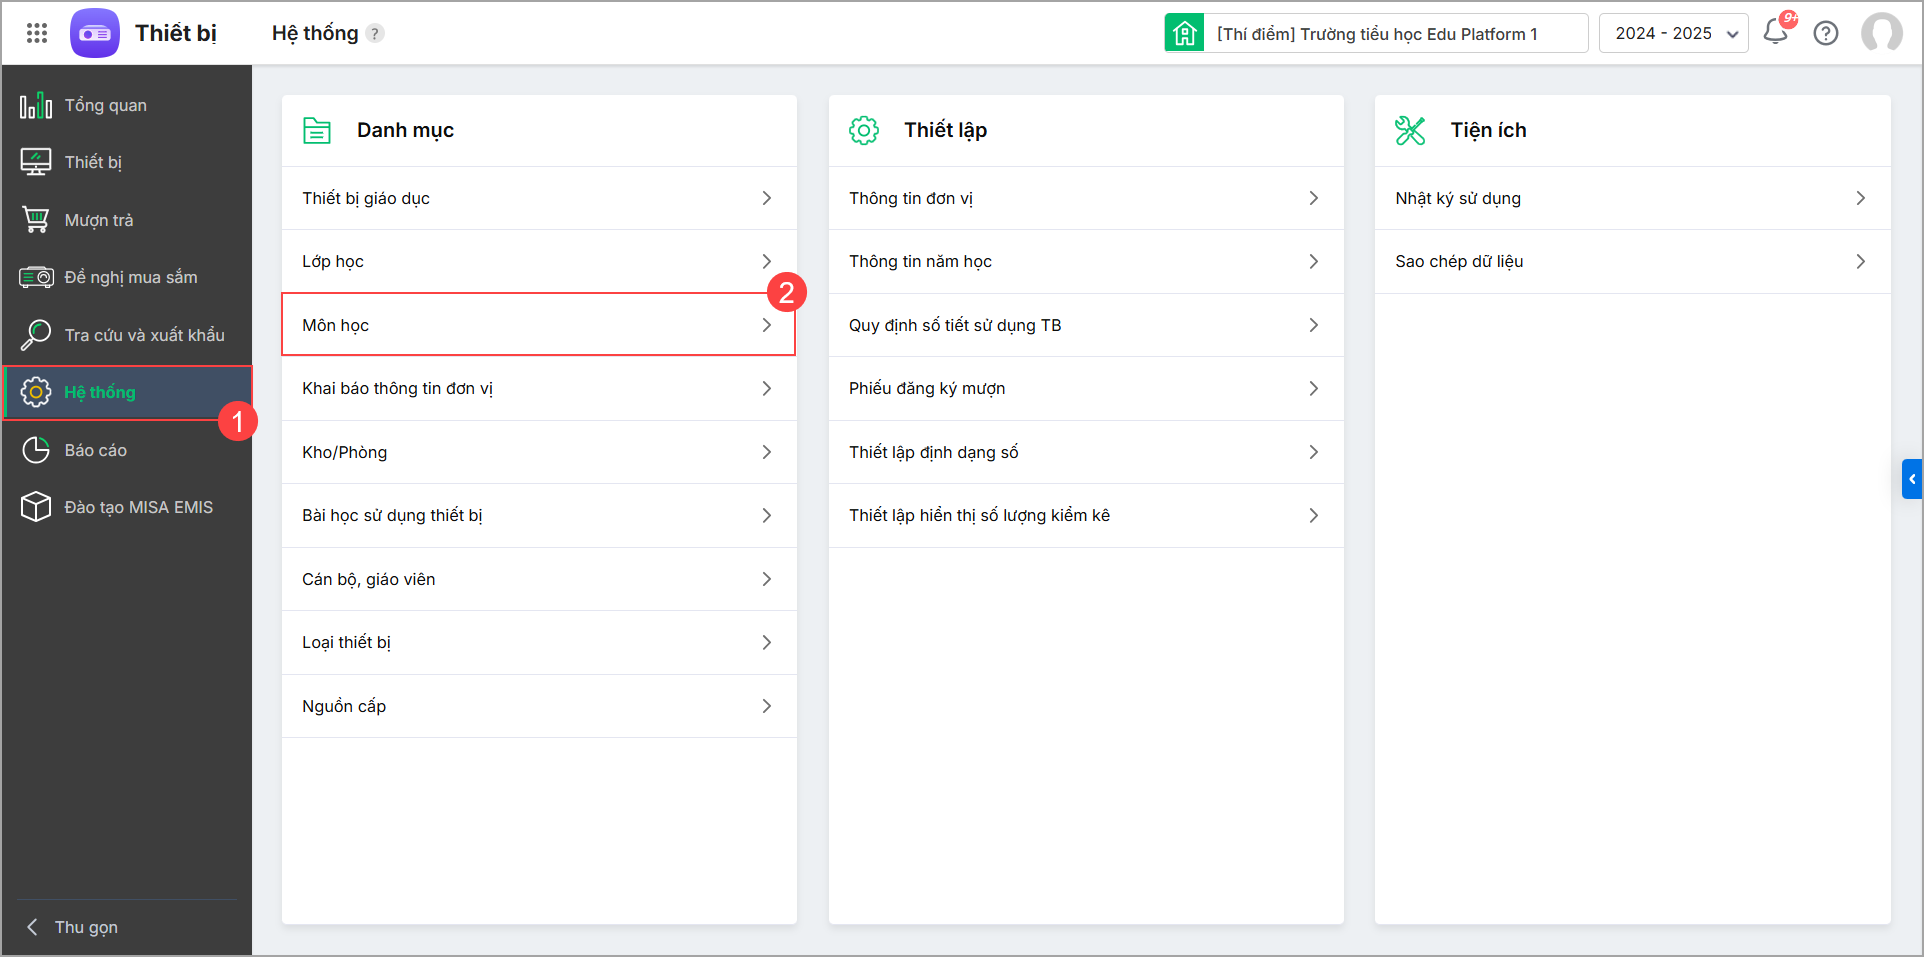Go to Mượn trả in the sidebar
Screen dimensions: 1924x957
[98, 220]
